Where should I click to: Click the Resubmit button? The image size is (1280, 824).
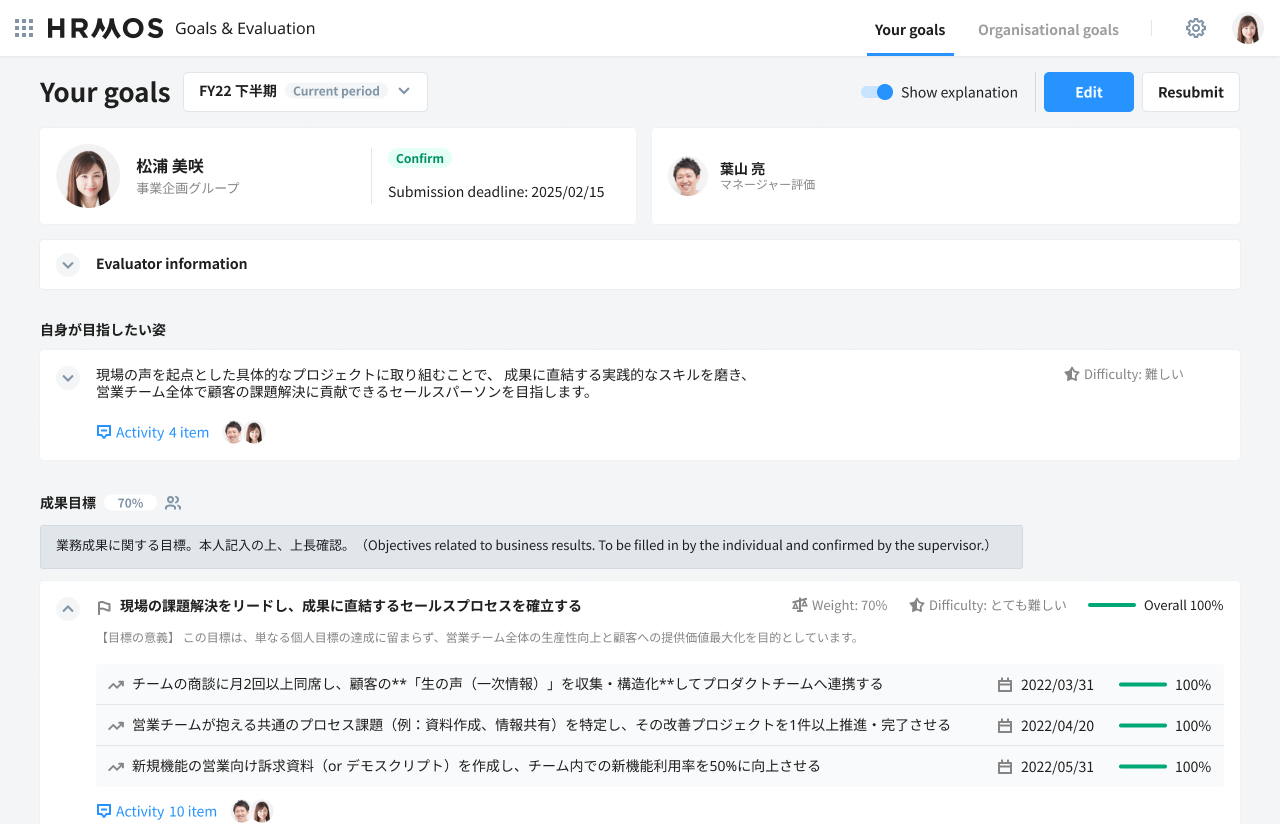pos(1190,92)
